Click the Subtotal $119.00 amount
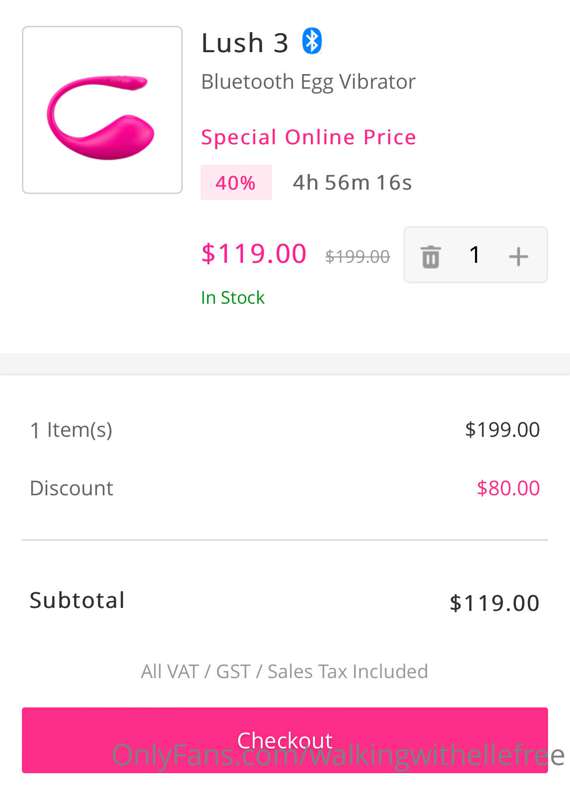Screen dimensions: 570x800 pyautogui.click(x=494, y=603)
